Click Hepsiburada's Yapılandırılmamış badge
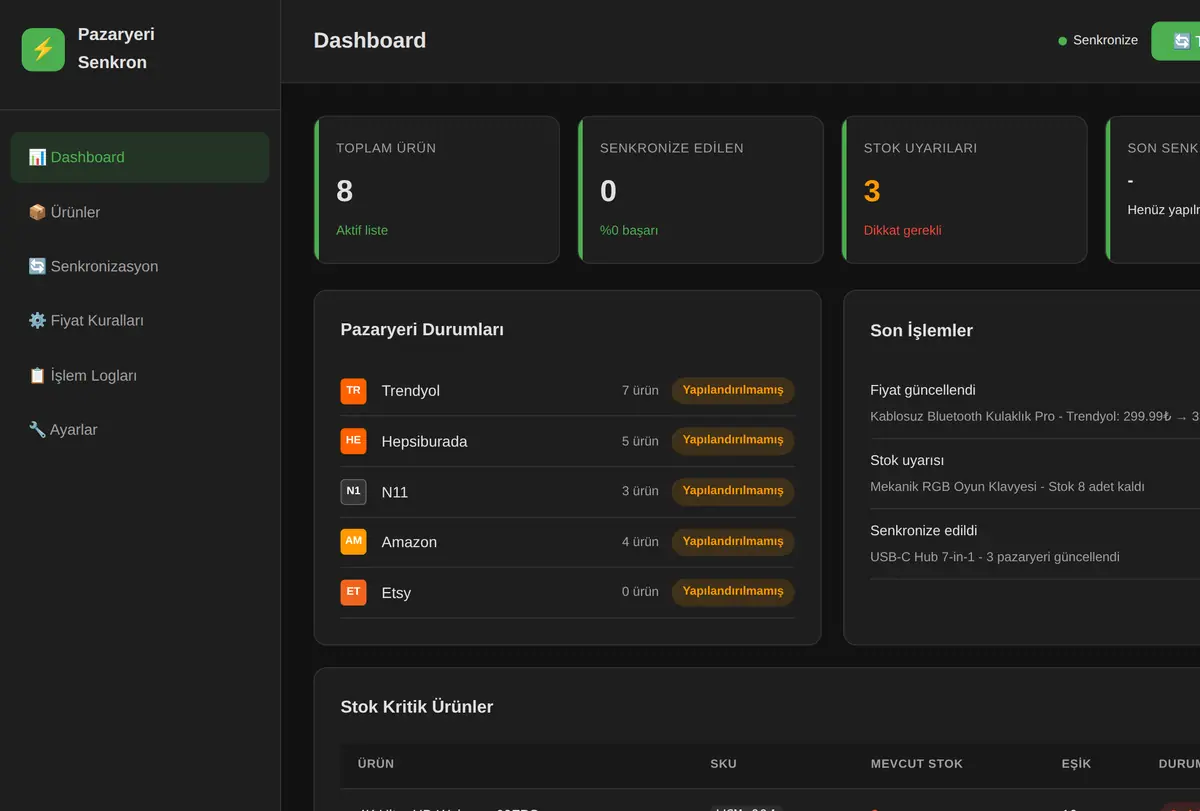 click(x=733, y=440)
